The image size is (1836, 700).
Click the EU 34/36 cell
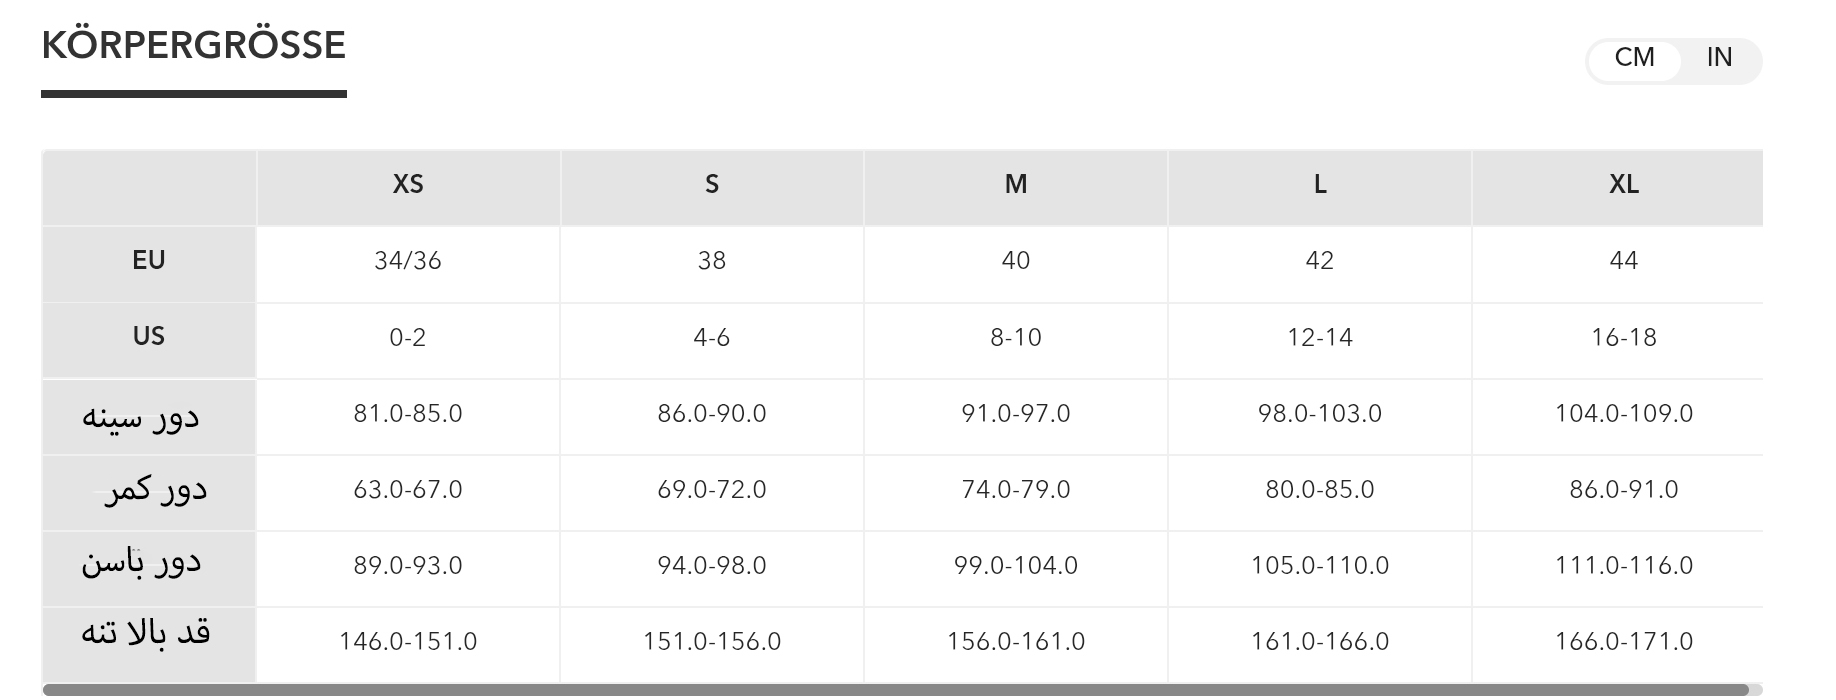click(408, 261)
